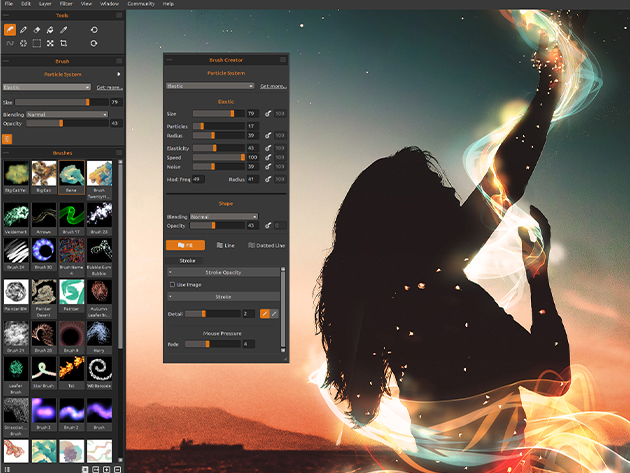
Task: Open Blending dropdown in left Brush panel
Action: [67, 114]
